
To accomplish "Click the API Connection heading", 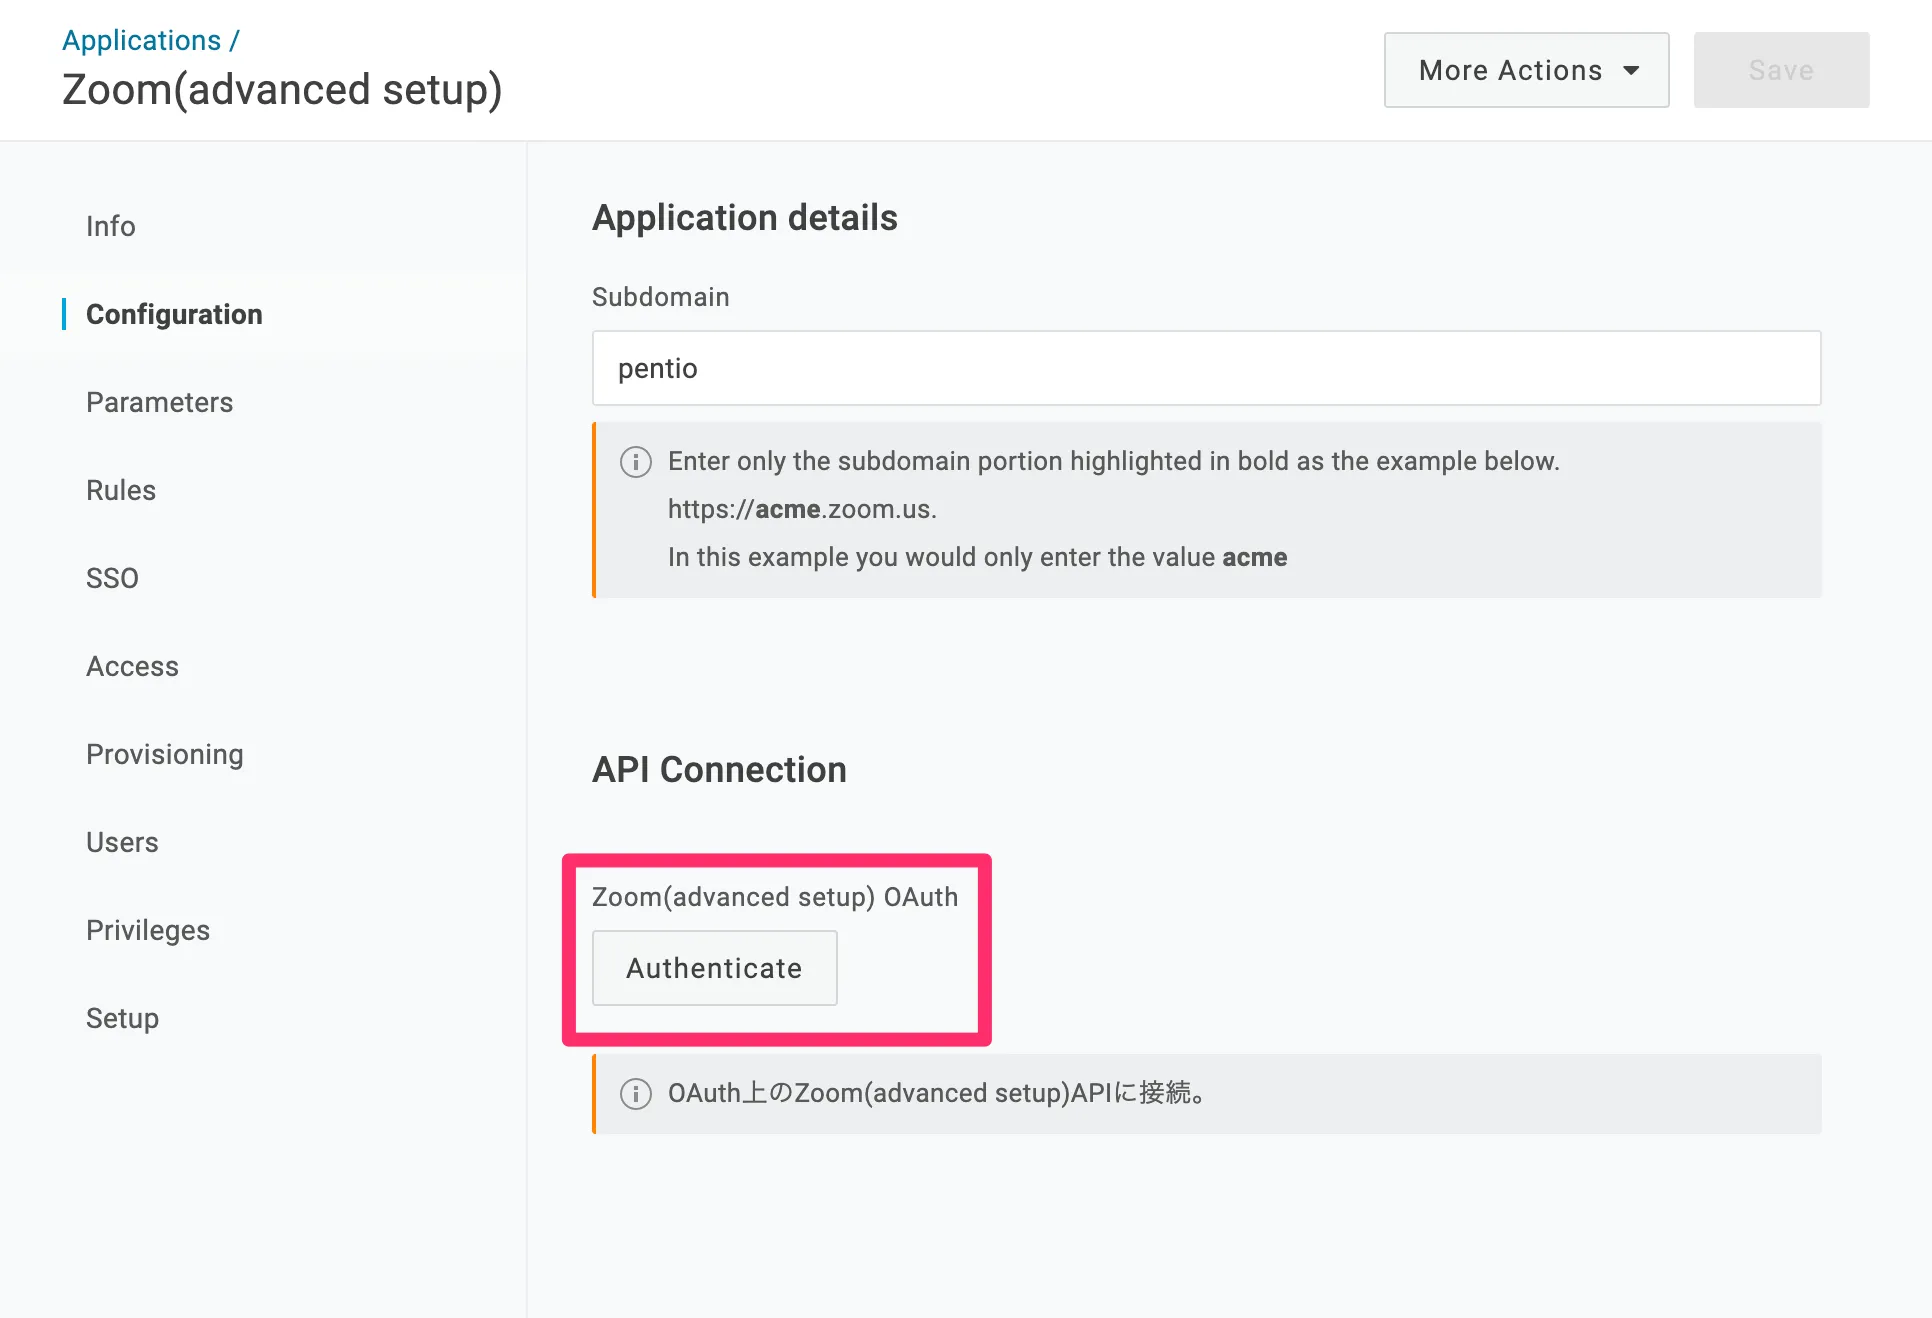I will point(719,770).
